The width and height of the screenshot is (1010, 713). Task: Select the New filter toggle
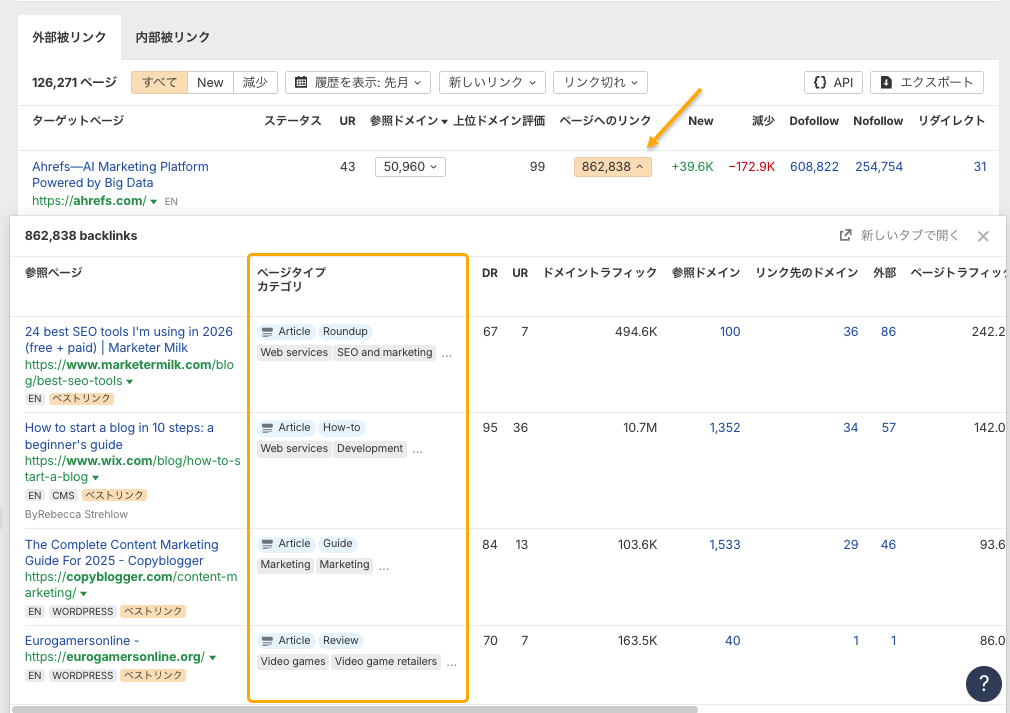coord(210,82)
